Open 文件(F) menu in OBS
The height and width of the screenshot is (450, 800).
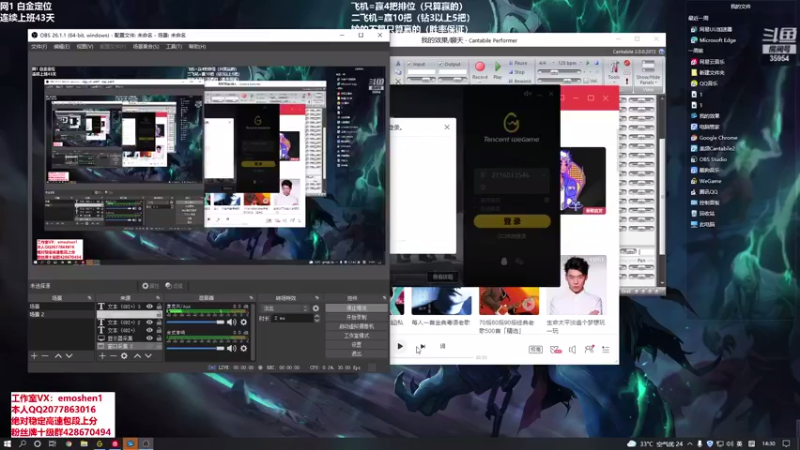(39, 46)
